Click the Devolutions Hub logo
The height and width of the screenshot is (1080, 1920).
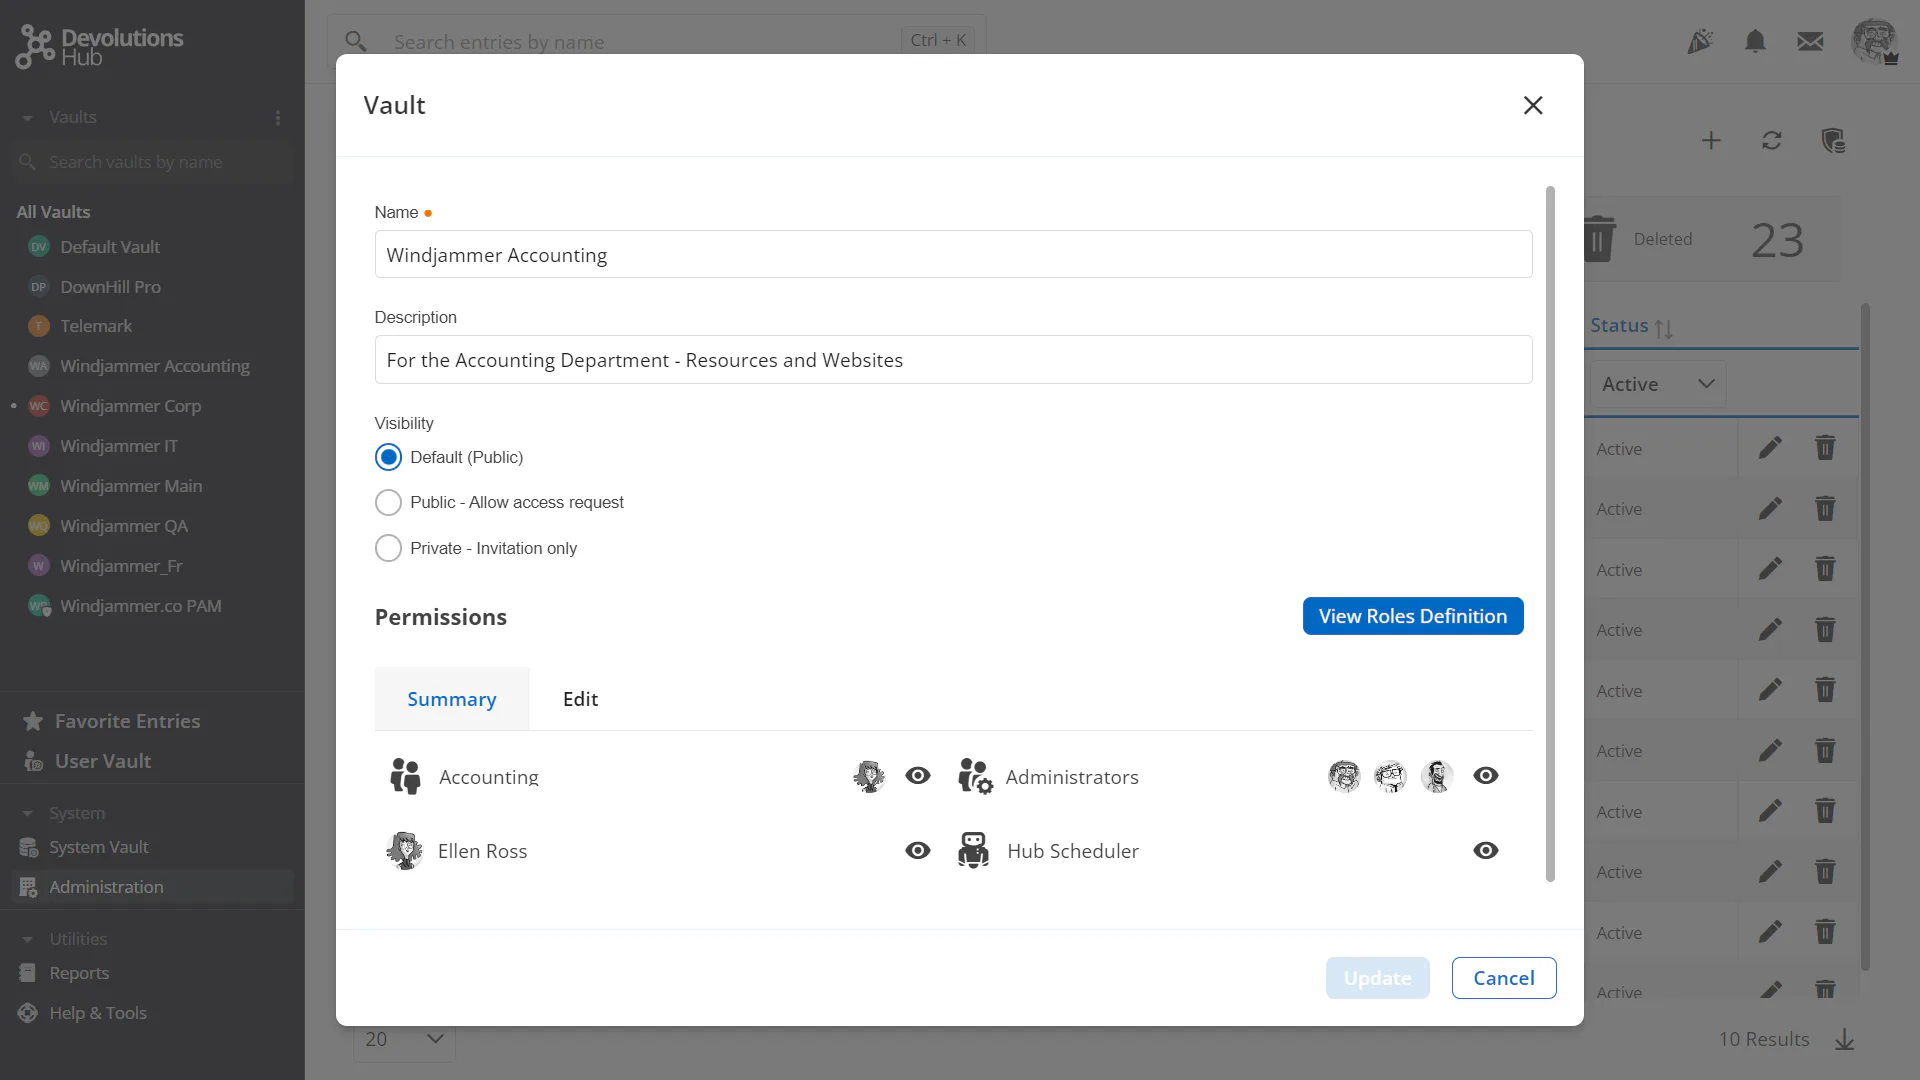[x=100, y=46]
